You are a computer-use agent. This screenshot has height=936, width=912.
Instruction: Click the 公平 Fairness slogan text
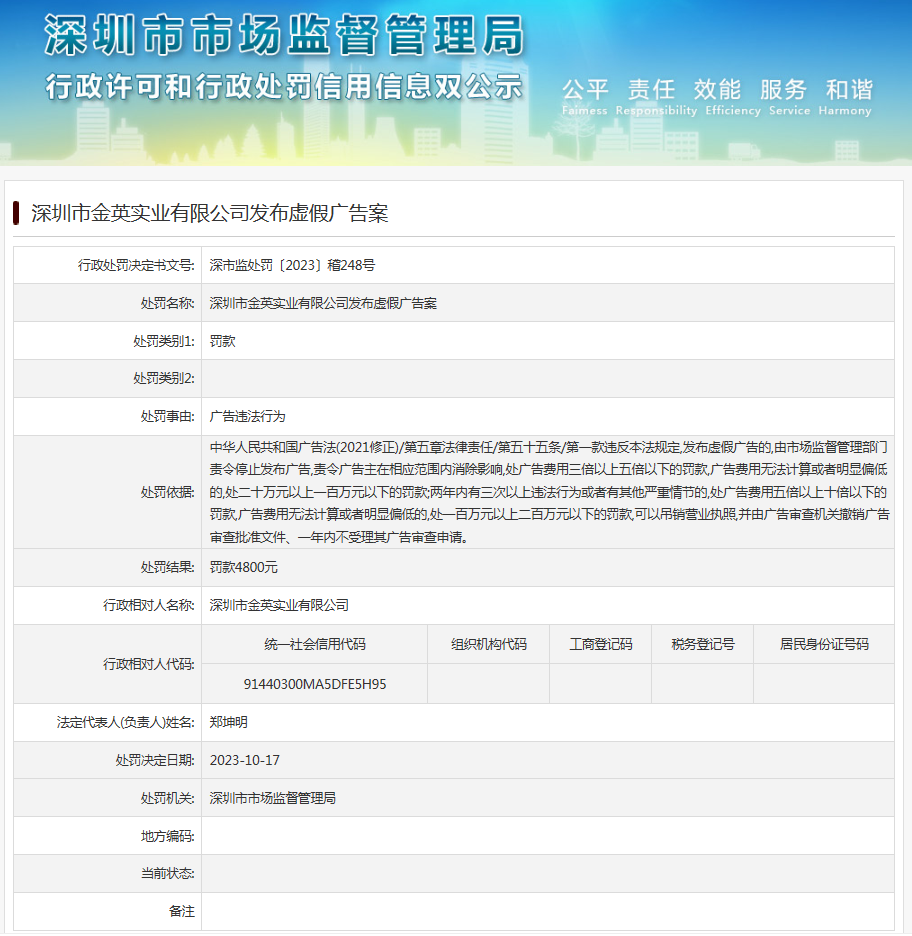click(584, 96)
